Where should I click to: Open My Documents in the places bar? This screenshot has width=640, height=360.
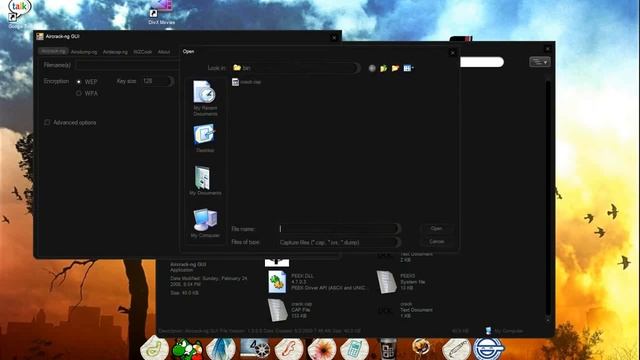205,180
